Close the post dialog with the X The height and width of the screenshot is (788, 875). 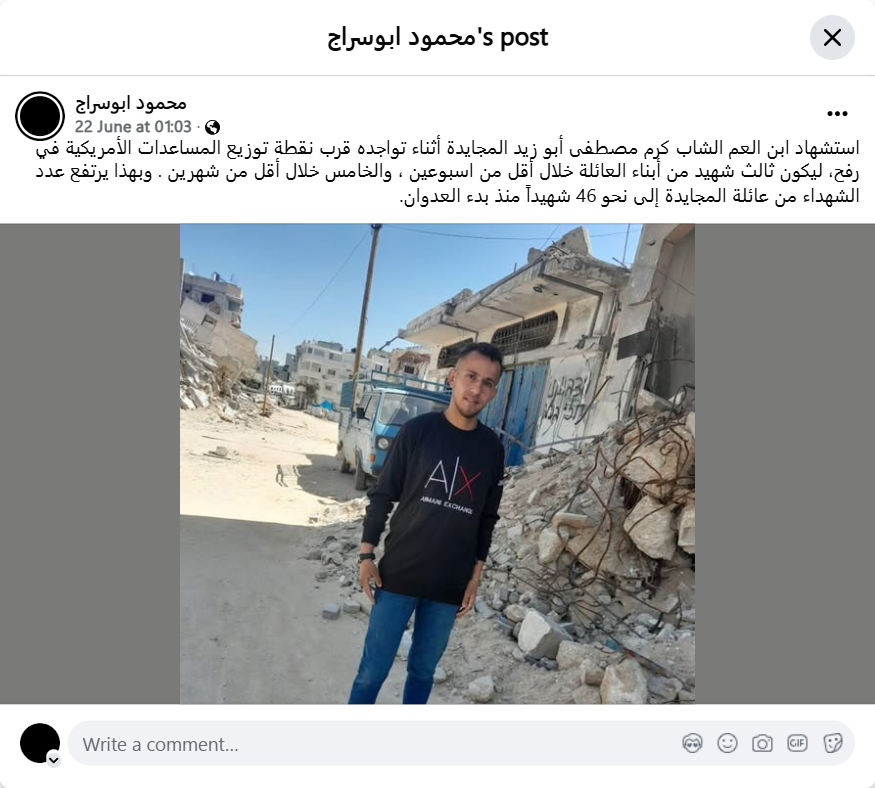pos(832,37)
